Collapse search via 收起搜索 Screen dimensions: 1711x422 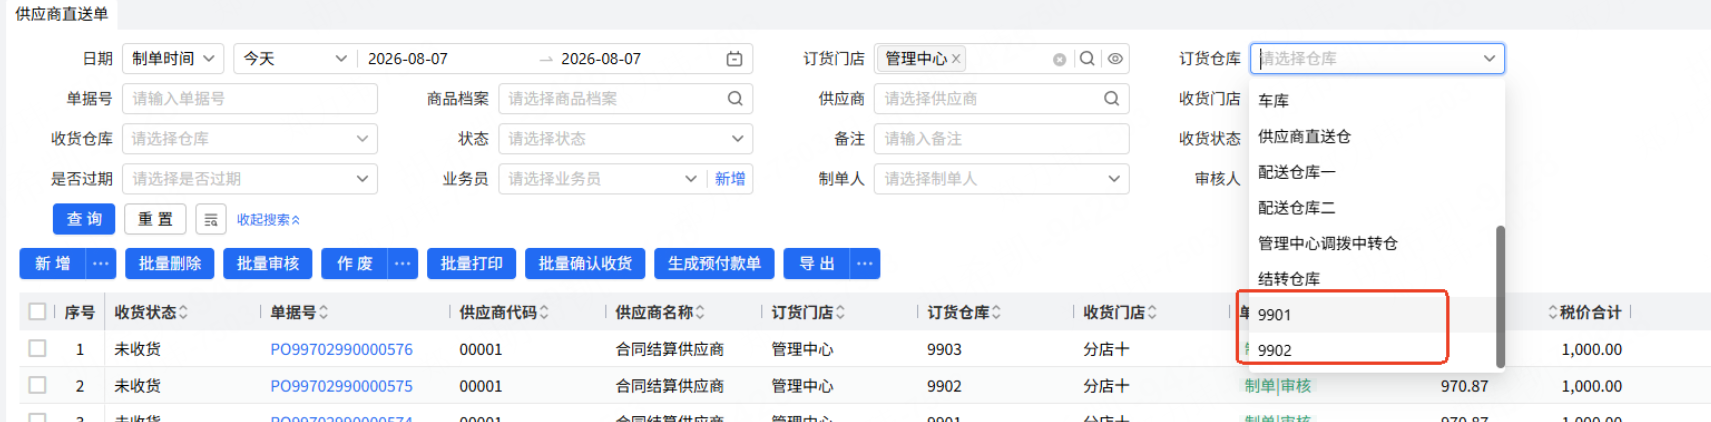point(268,219)
